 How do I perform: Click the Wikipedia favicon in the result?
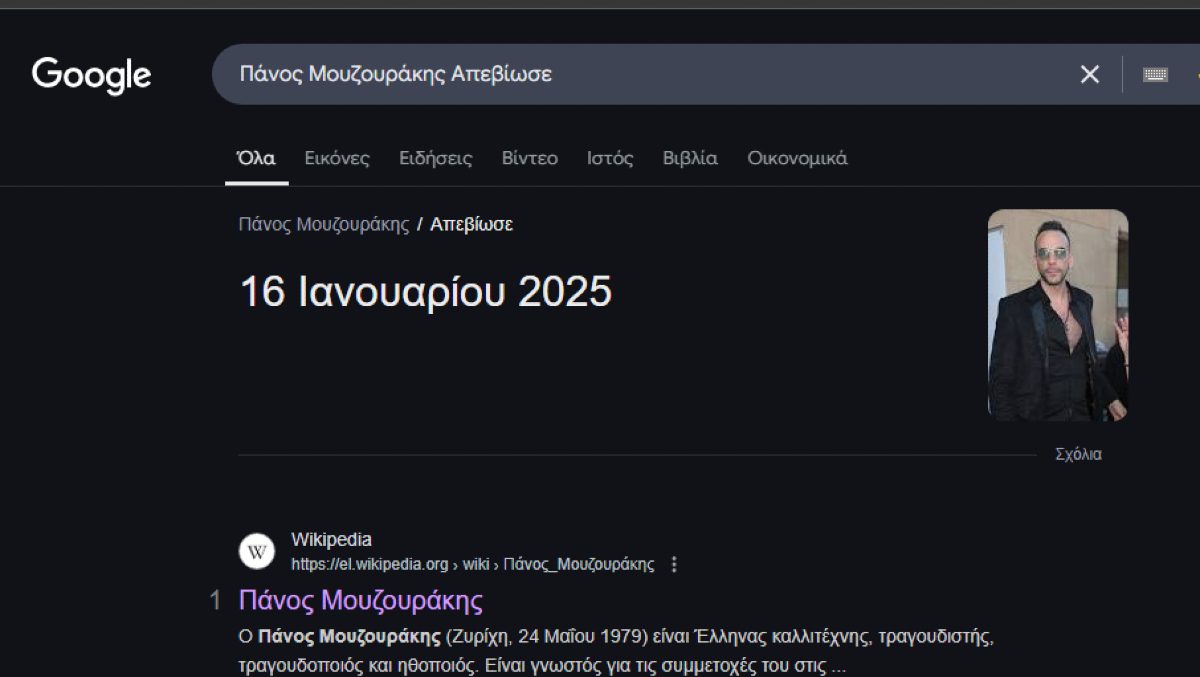click(x=256, y=551)
